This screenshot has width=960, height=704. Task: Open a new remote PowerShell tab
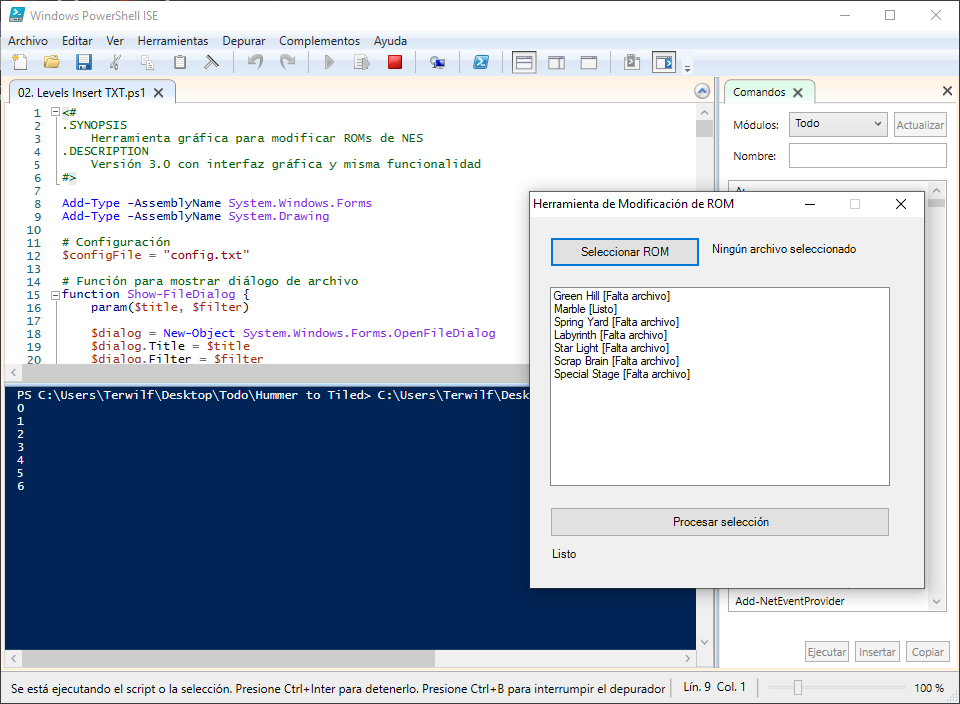437,62
